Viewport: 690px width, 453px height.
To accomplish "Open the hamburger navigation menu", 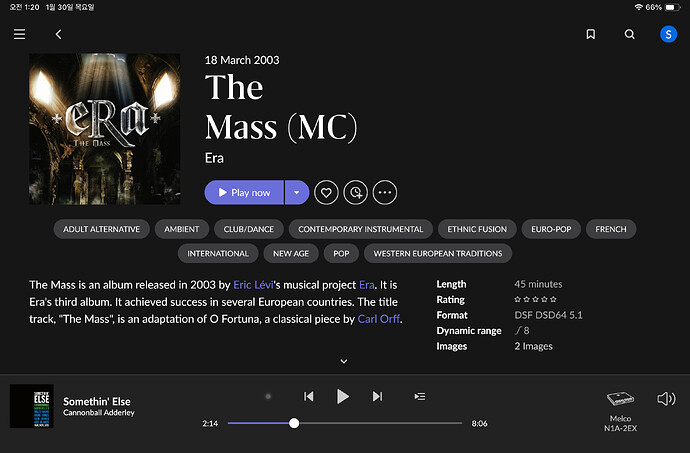I will pos(19,34).
